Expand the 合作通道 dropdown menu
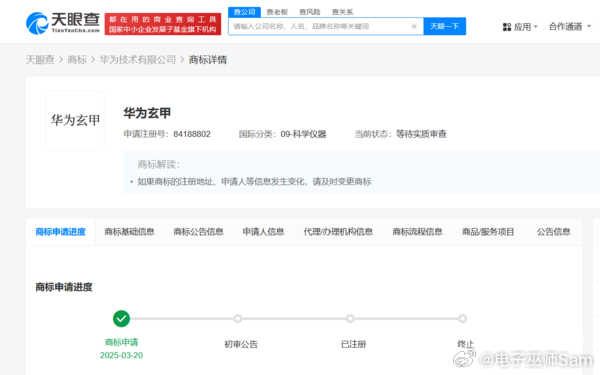This screenshot has width=600, height=375. tap(569, 26)
